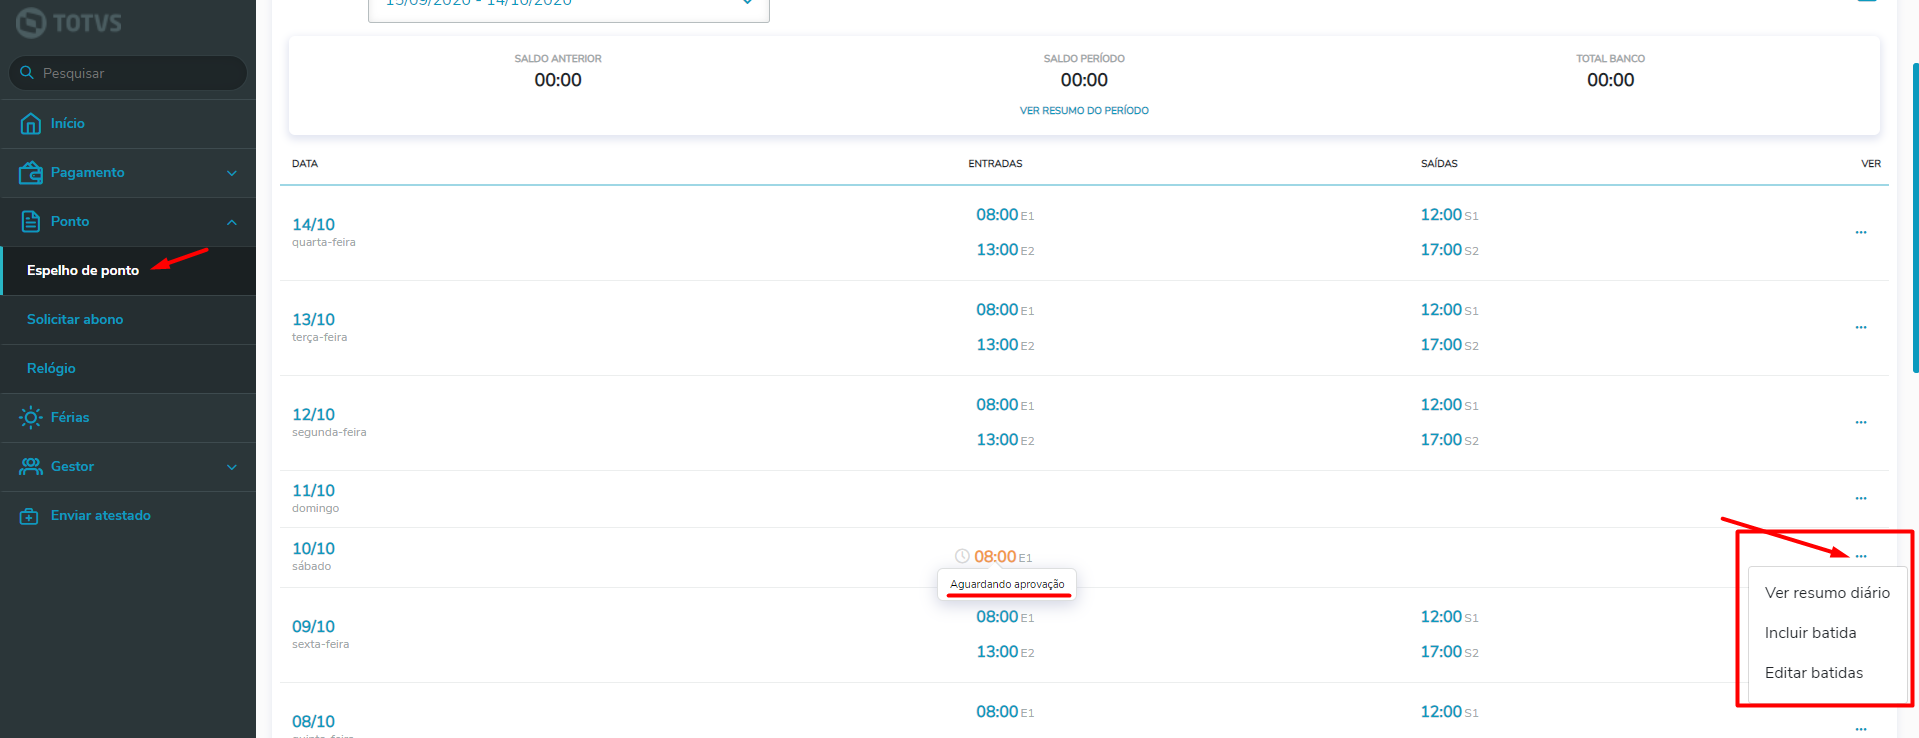Click options ellipsis for 10/10 row

point(1861,556)
